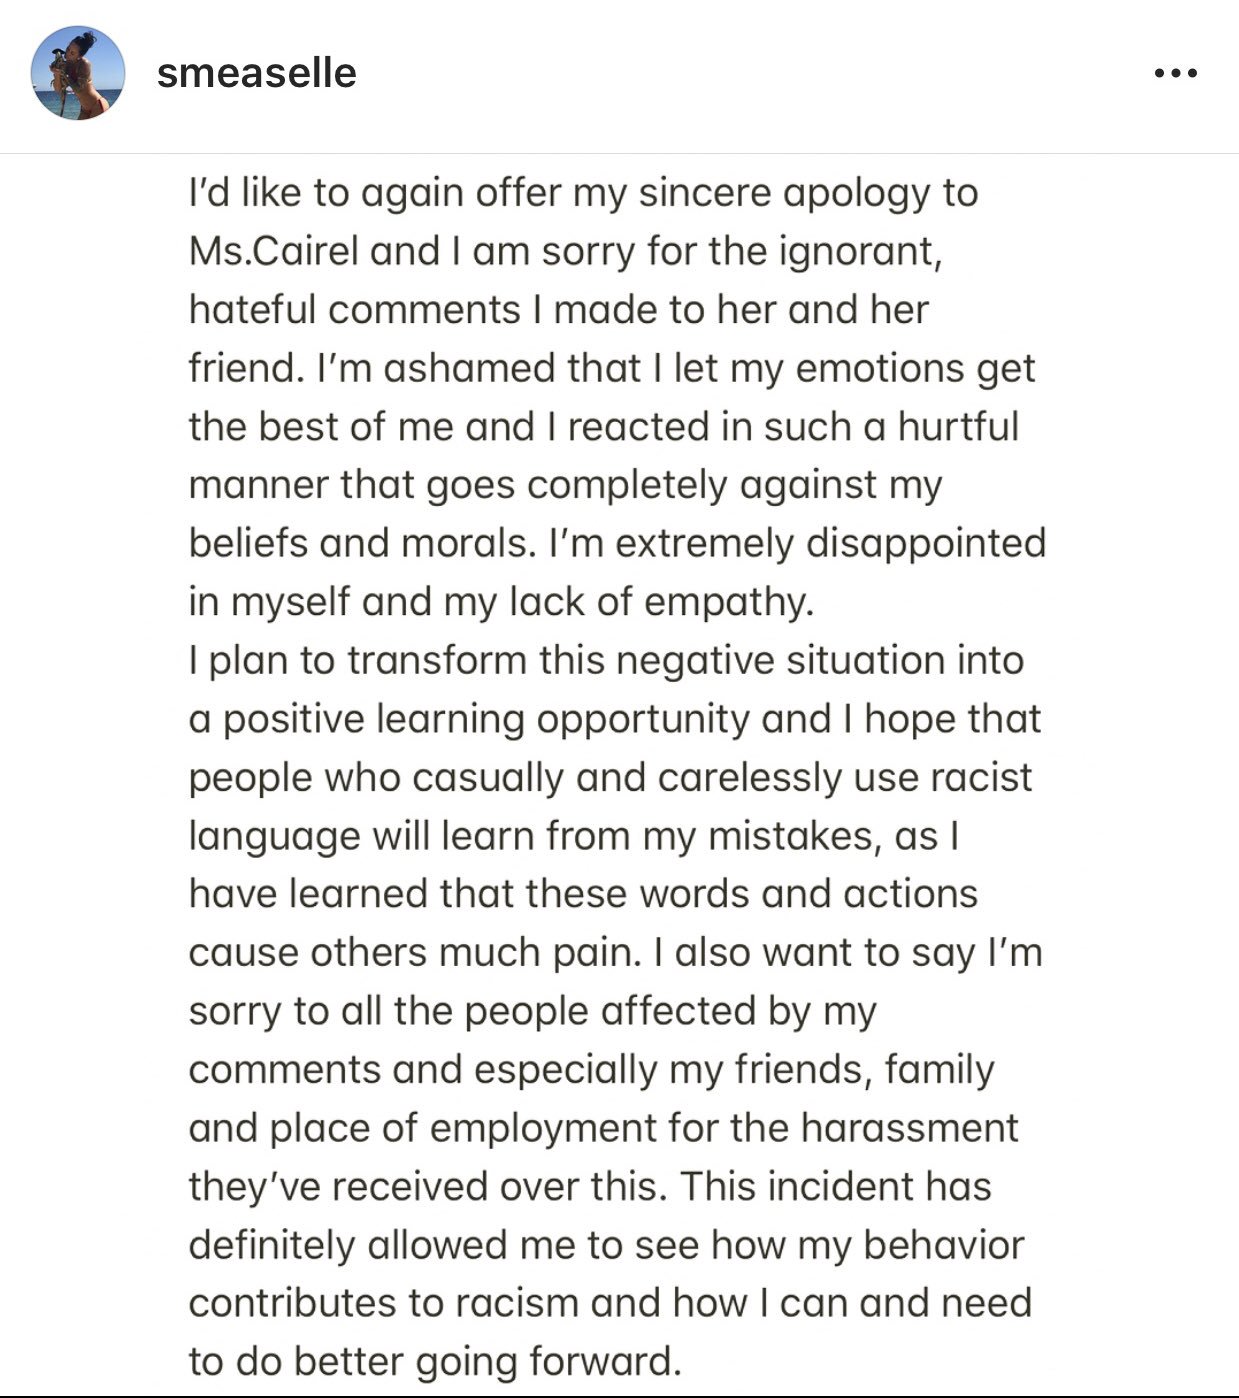Click the words "extremely disappointed"
1239x1398 pixels.
point(830,543)
